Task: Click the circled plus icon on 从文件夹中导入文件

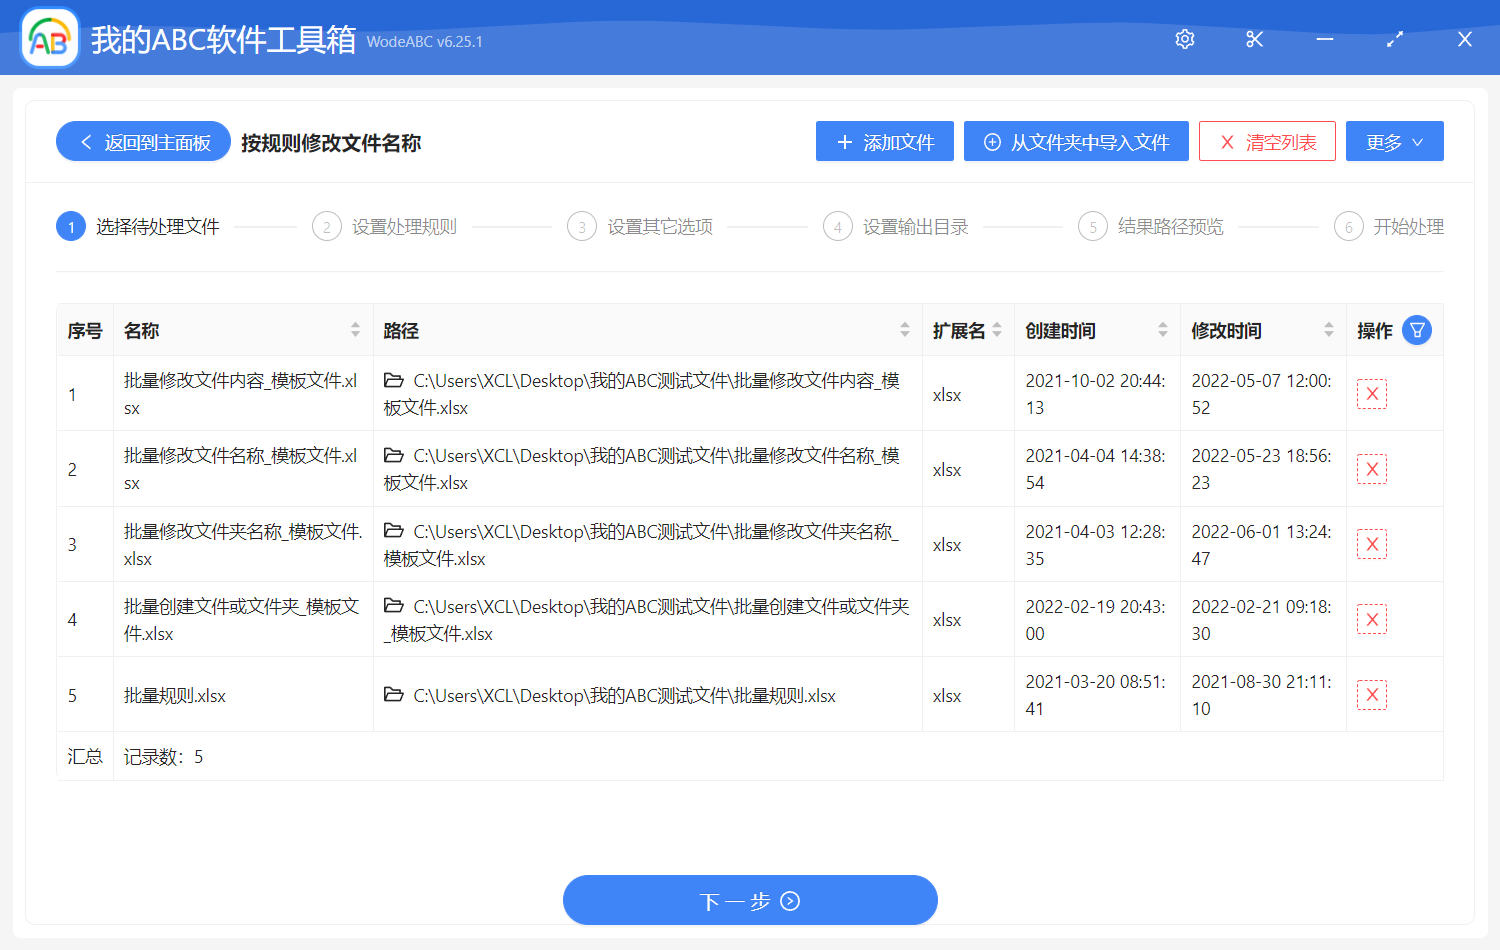Action: 991,141
